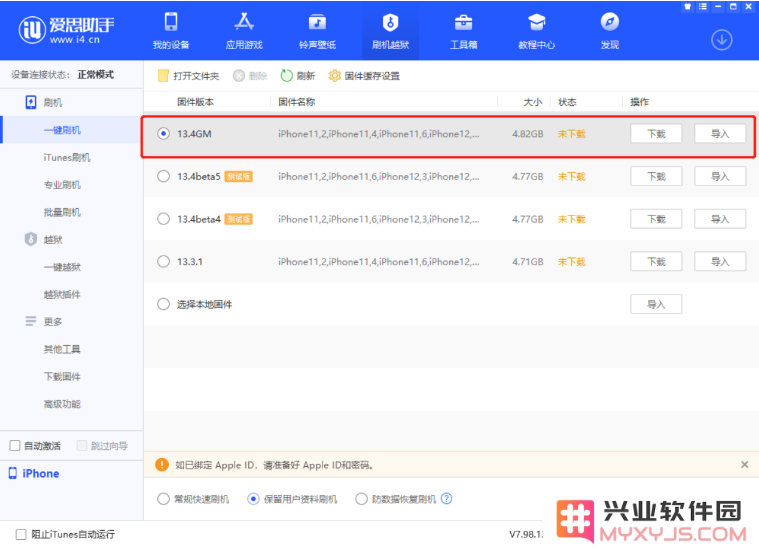Open the 工具箱 toolbox section
Screen dimensions: 759x558
pos(463,31)
